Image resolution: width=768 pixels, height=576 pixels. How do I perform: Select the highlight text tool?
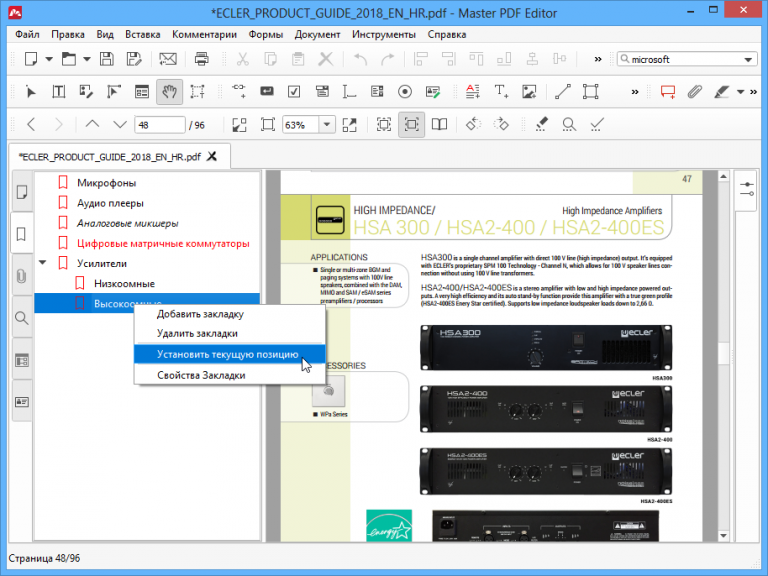click(721, 92)
